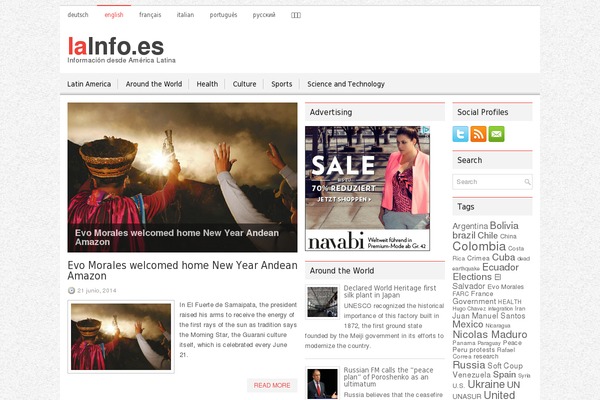Open the Twitter social profile icon
The width and height of the screenshot is (600, 400).
pos(460,134)
